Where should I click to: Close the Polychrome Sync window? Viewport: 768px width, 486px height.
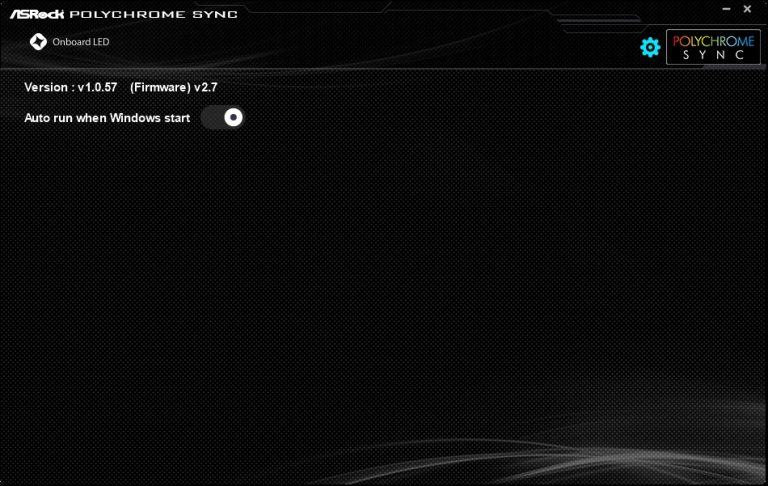click(747, 9)
